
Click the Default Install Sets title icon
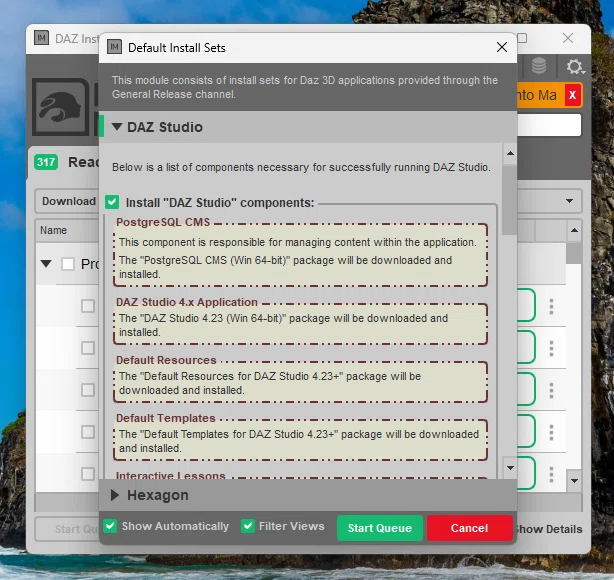114,47
